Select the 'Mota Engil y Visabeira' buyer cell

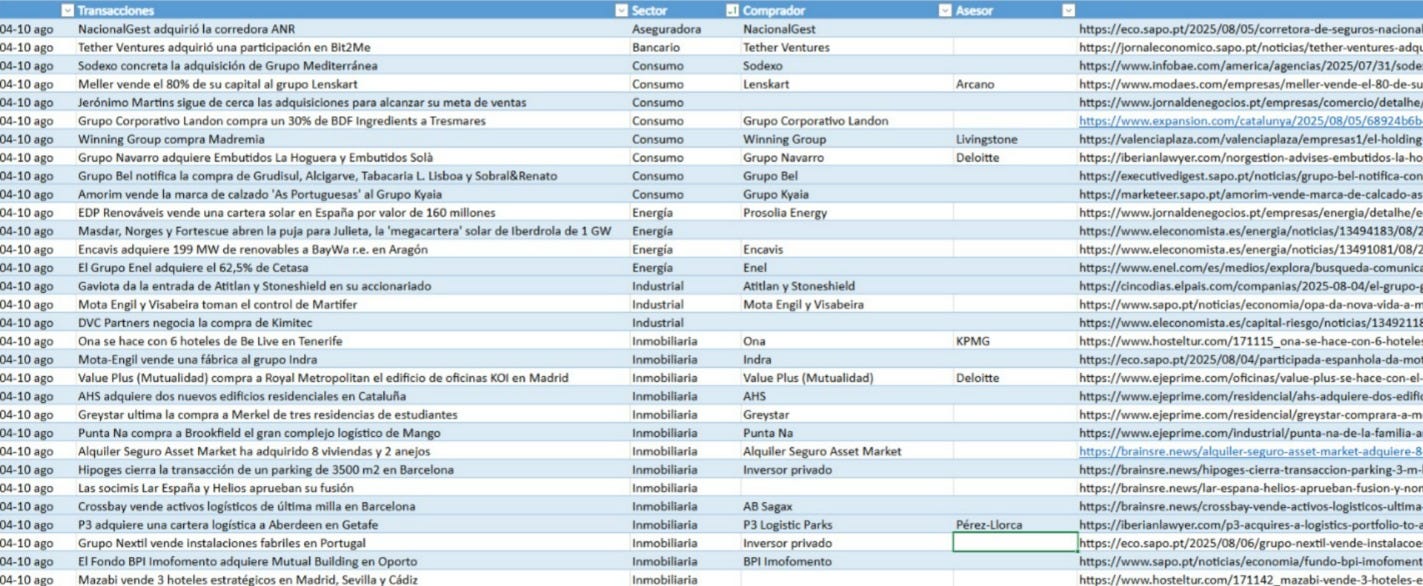click(846, 304)
